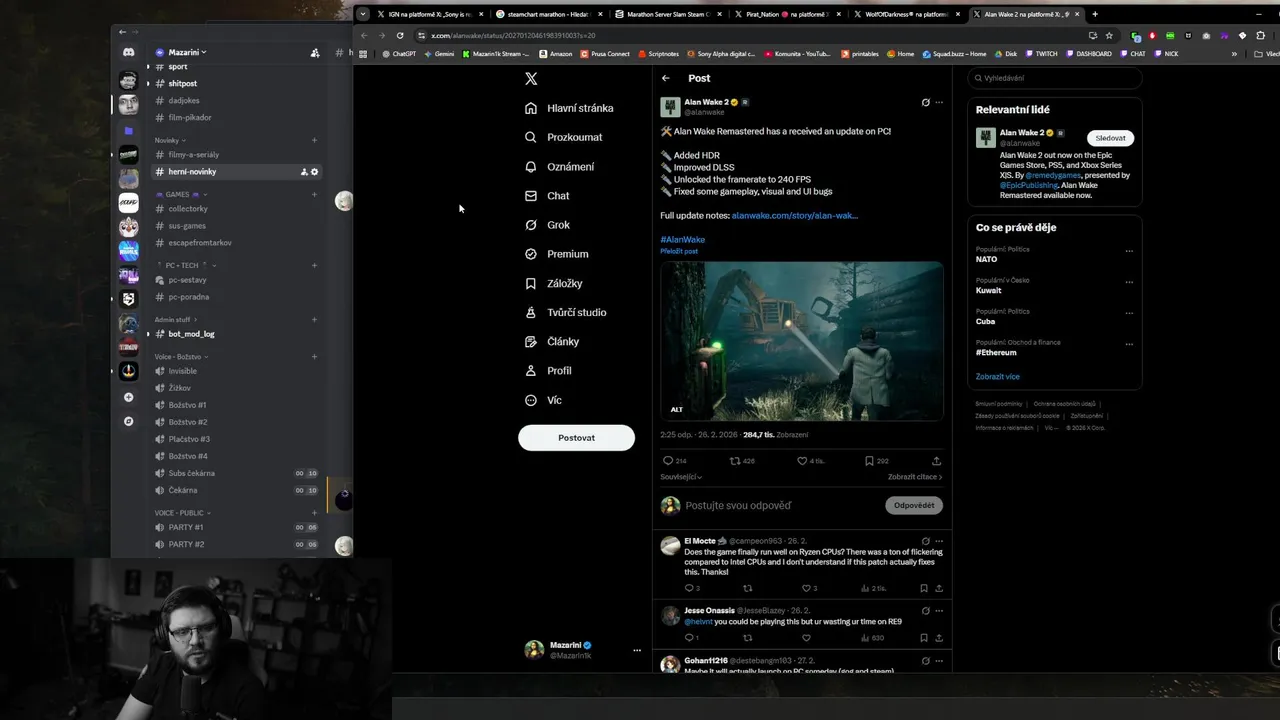The width and height of the screenshot is (1280, 720).
Task: Create invite icon on herní-novinky channel
Action: tap(304, 172)
